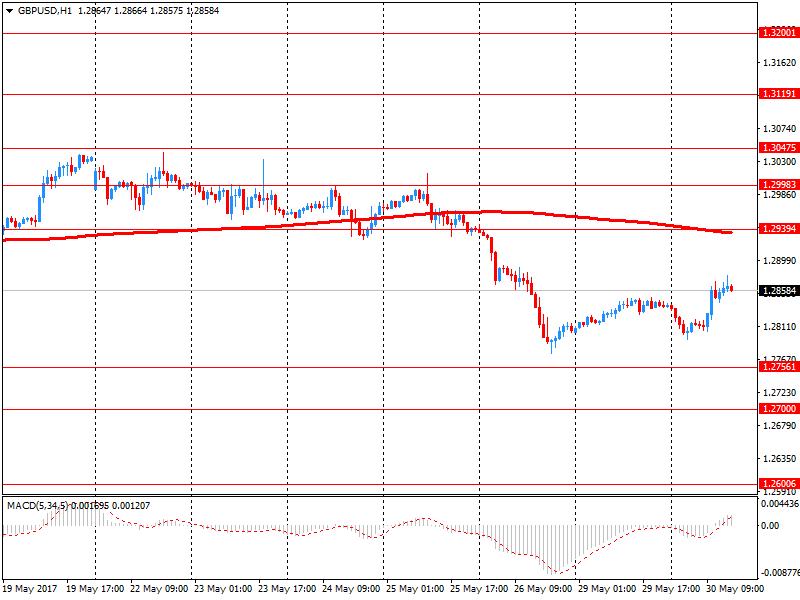The image size is (800, 600).
Task: Click the 30 May 09:00 time label
Action: [x=735, y=589]
